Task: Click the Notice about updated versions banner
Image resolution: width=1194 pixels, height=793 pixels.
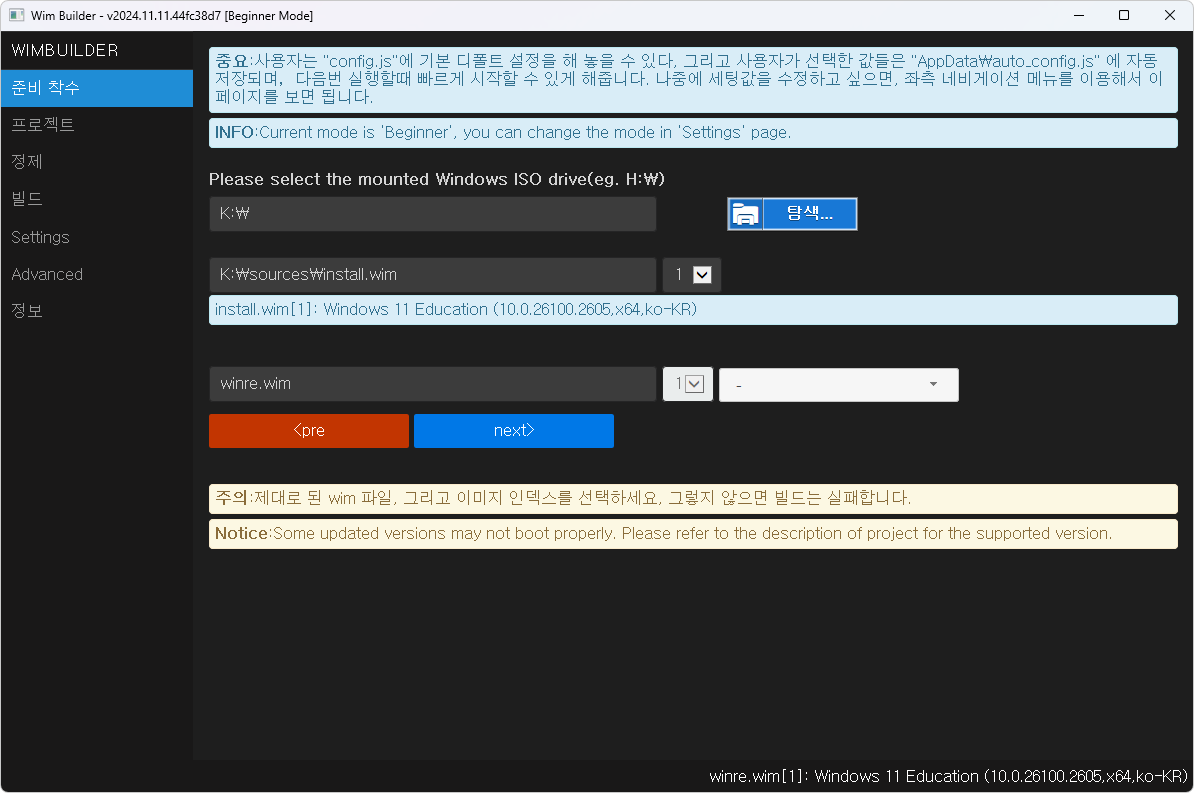Action: tap(693, 534)
